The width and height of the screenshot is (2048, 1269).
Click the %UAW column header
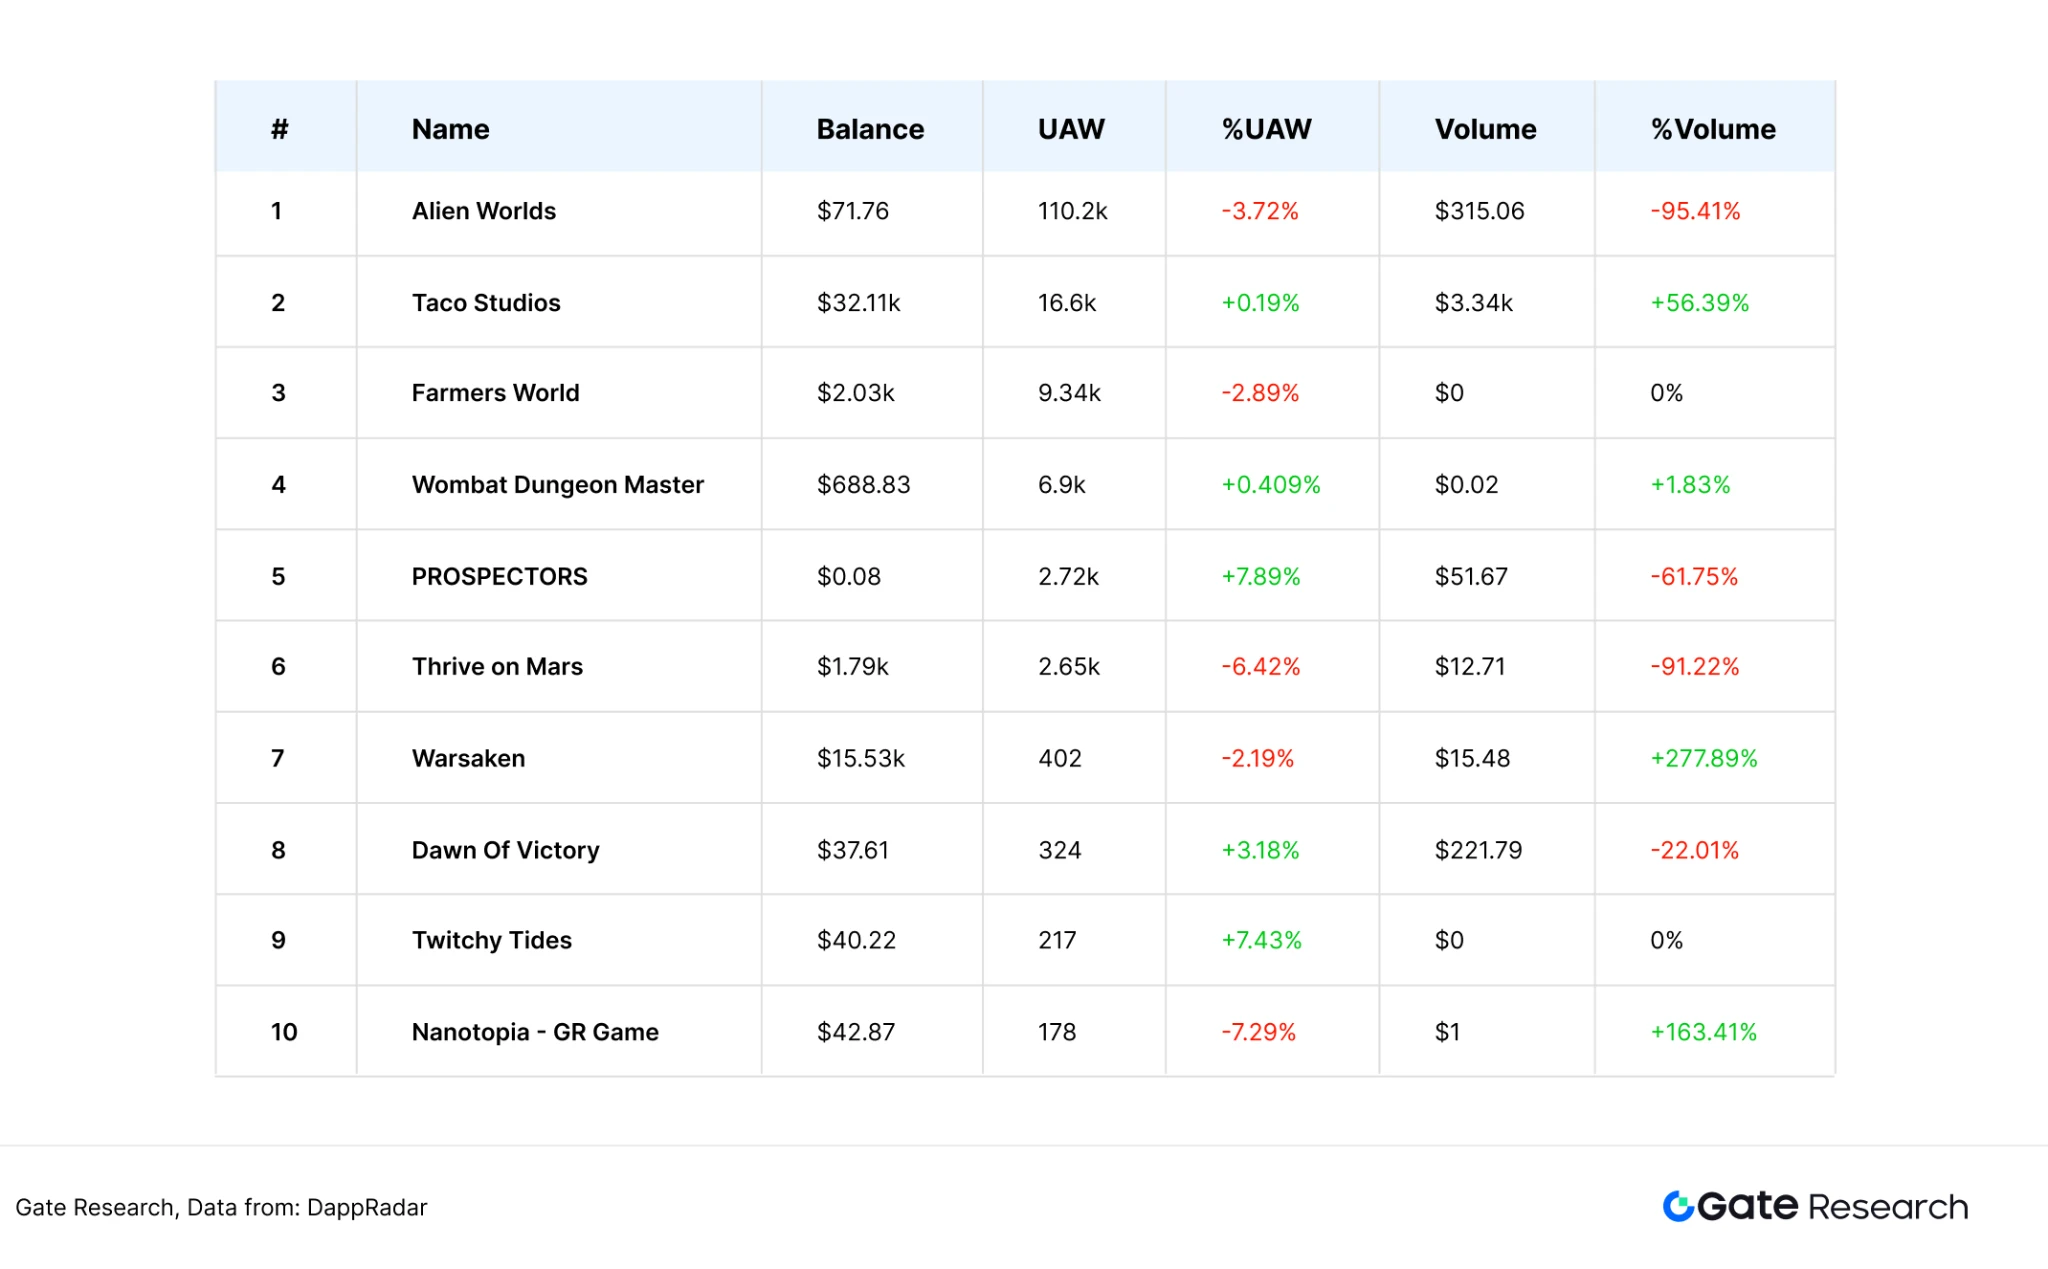click(1266, 129)
